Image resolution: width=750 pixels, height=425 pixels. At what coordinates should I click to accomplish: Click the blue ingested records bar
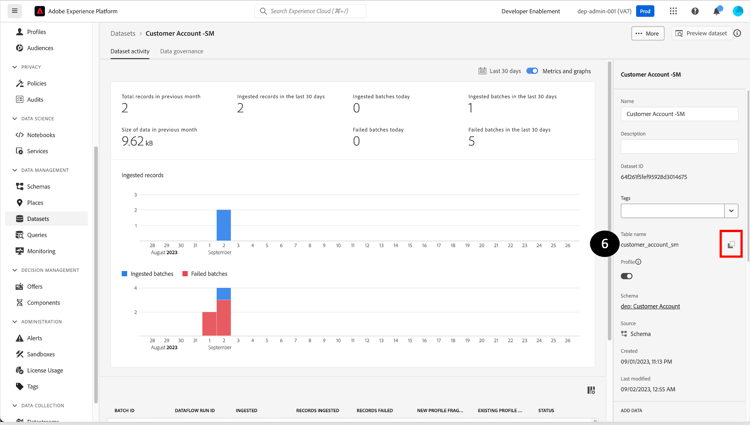click(x=223, y=225)
